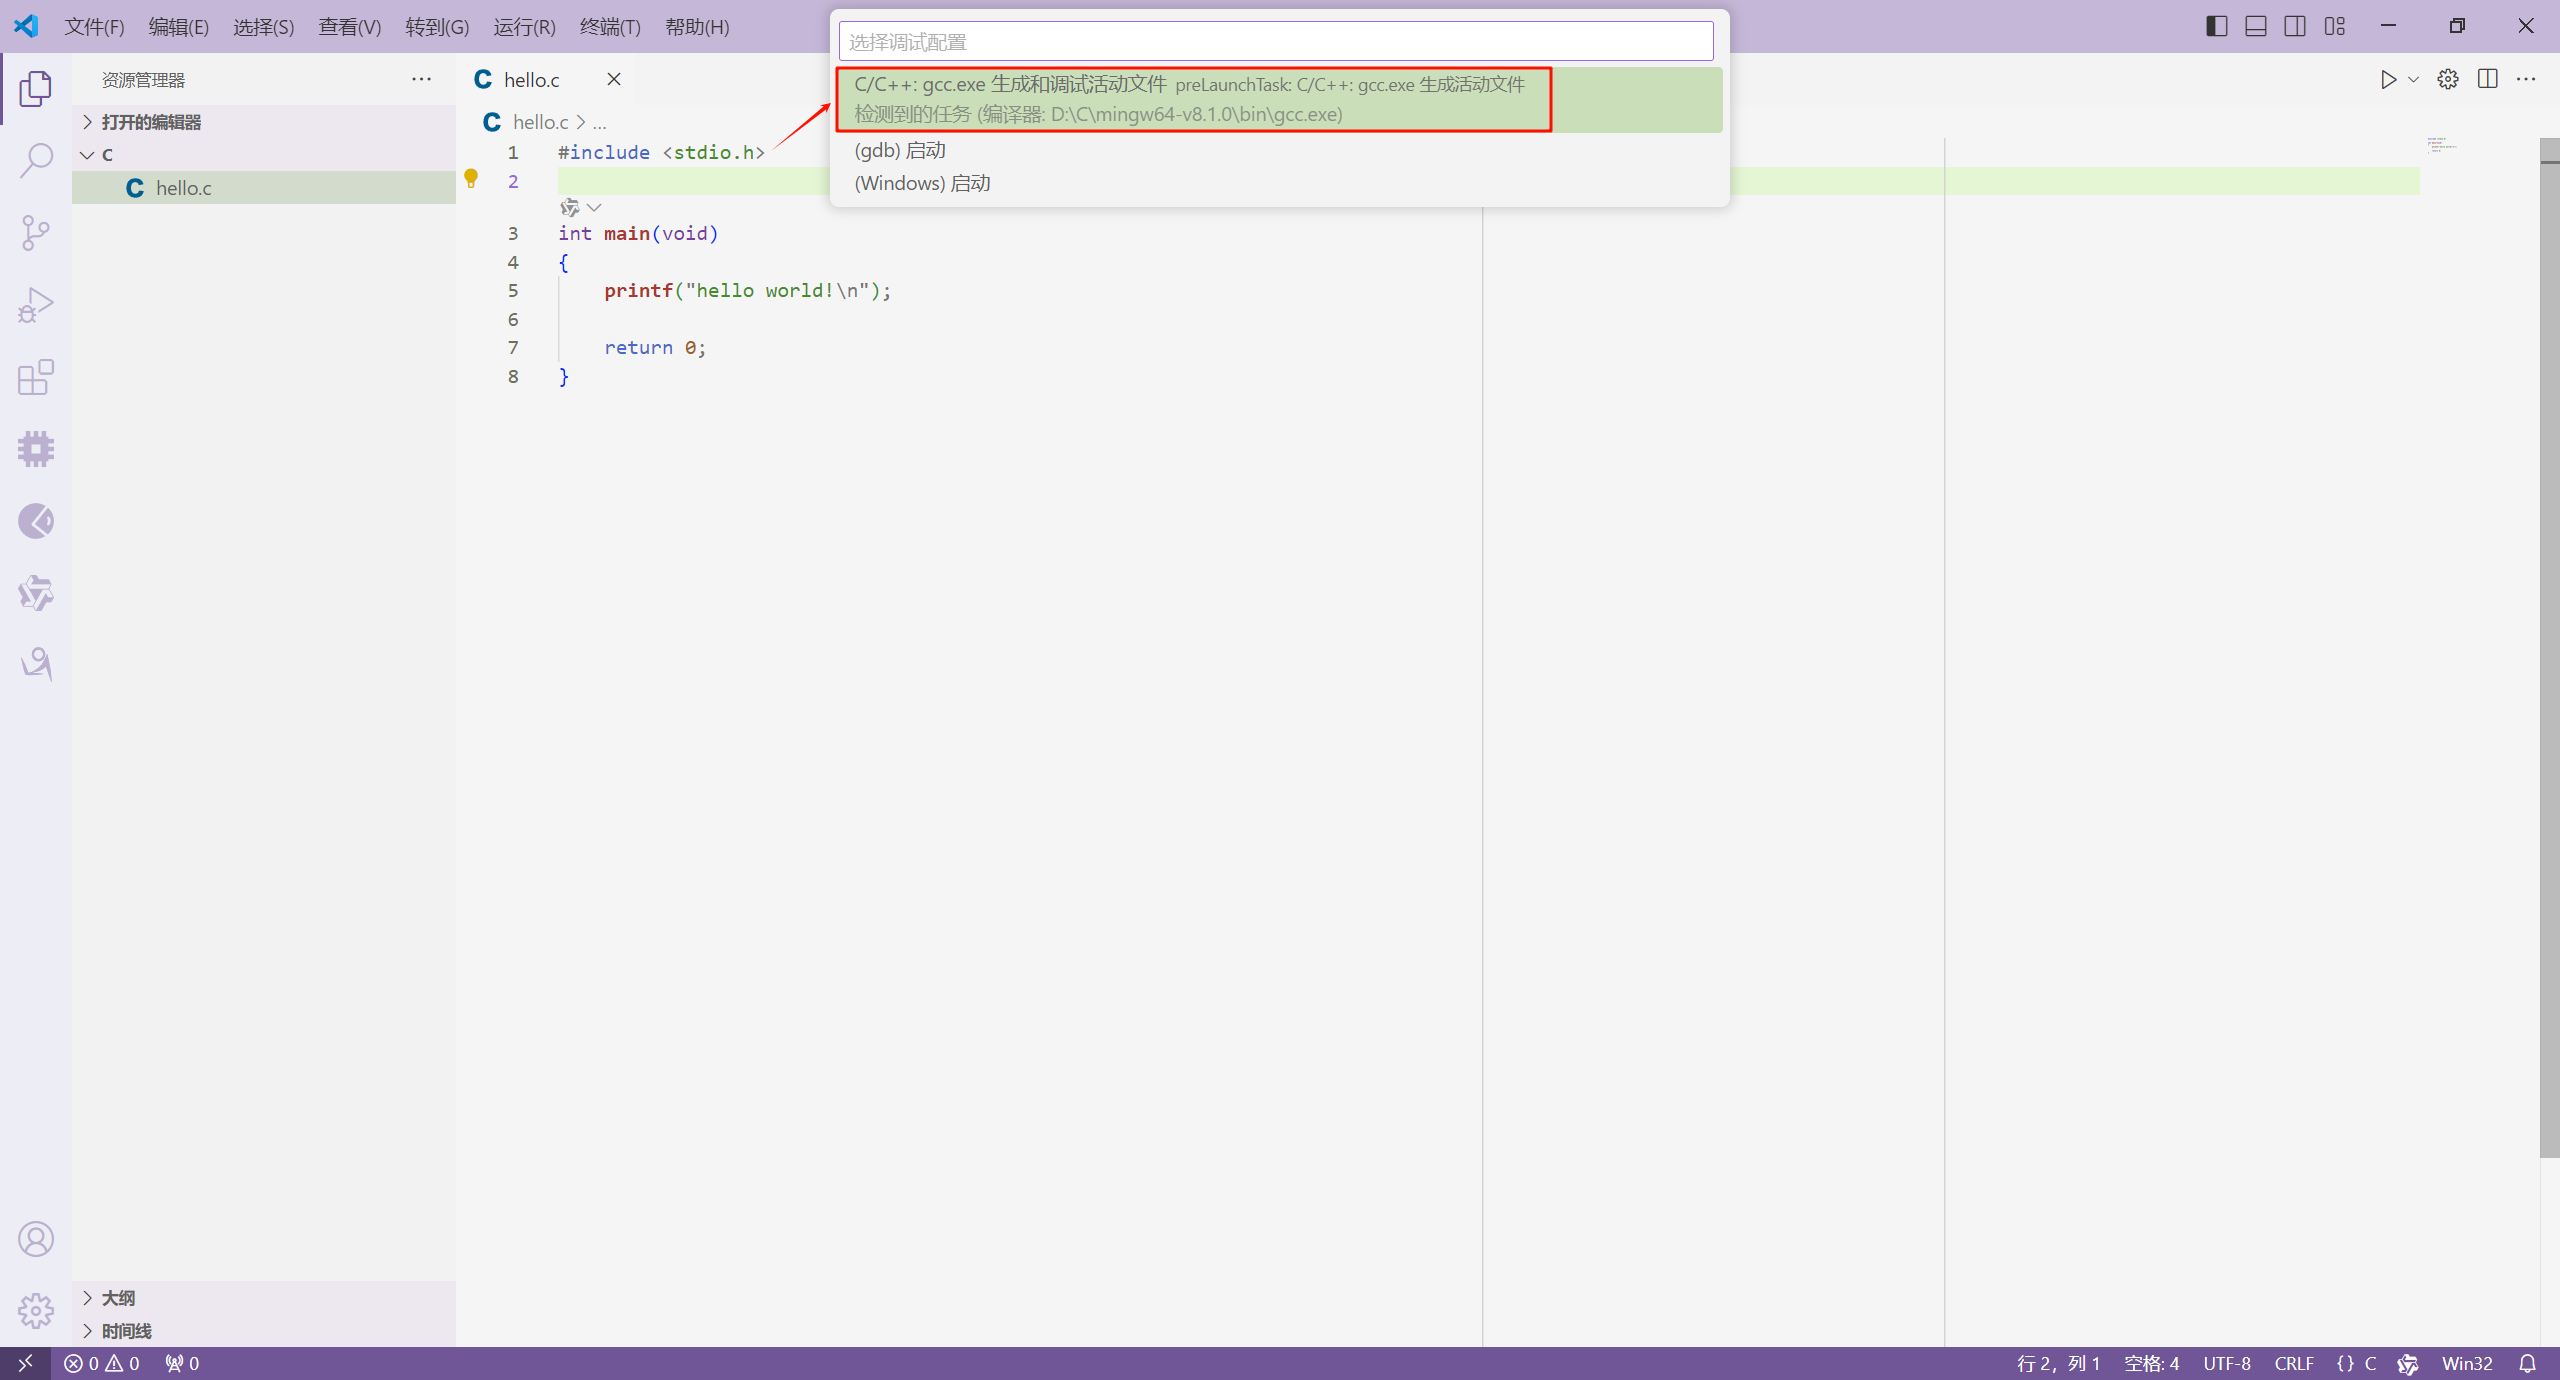Viewport: 2560px width, 1380px height.
Task: Open the Run and Debug view icon
Action: [x=36, y=305]
